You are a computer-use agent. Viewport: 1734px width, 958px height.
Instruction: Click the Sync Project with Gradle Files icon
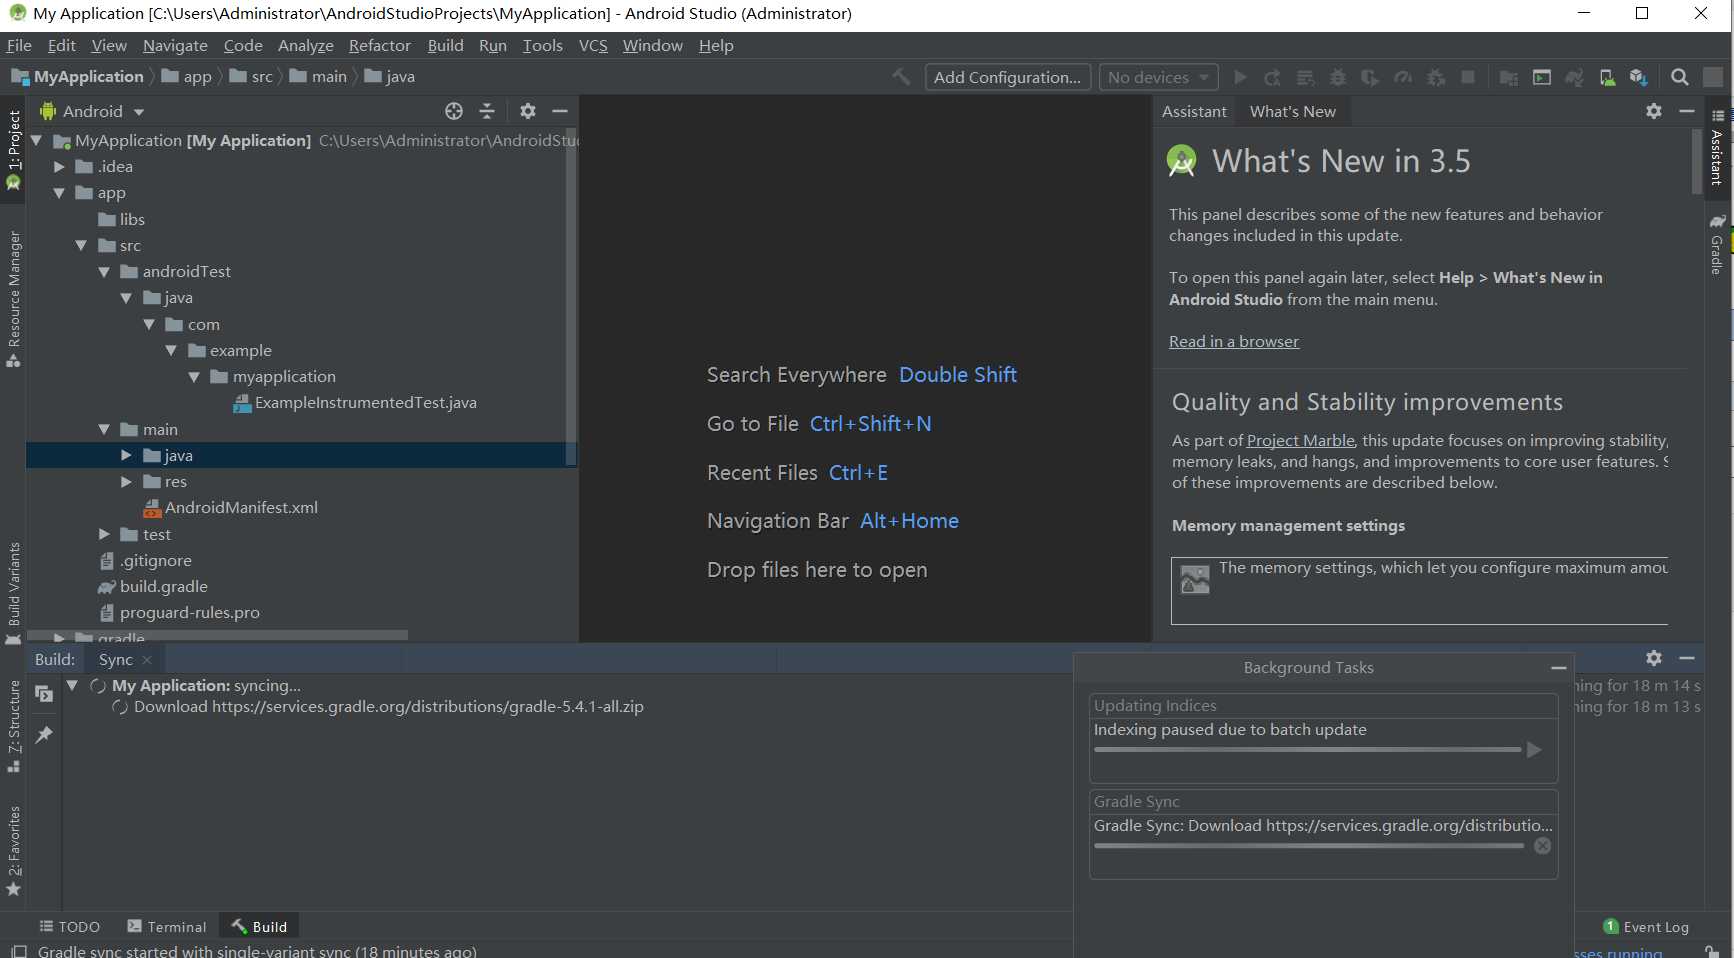tap(1574, 77)
